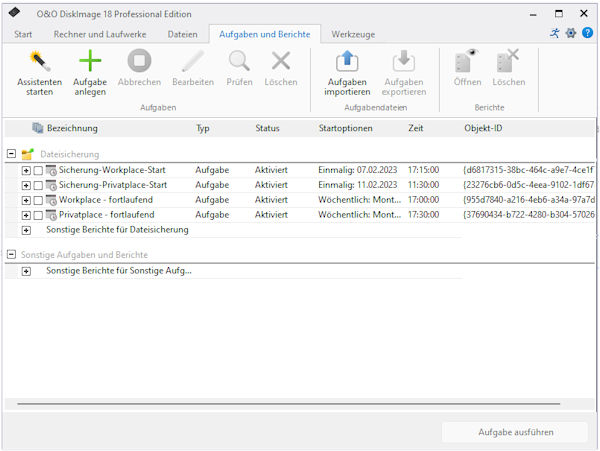Open the Rechner und Laufwerke tab
This screenshot has height=451, width=600.
coord(100,34)
